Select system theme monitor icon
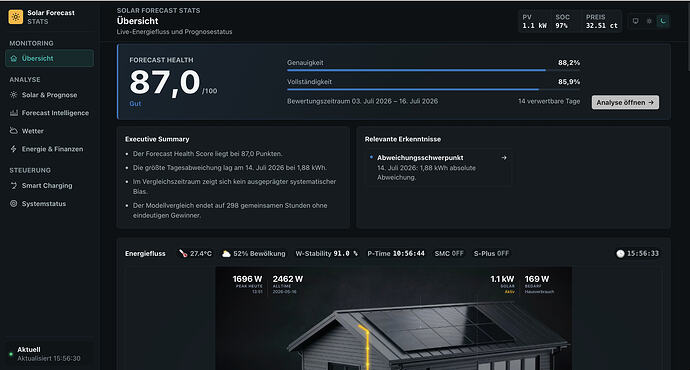Screen dimensions: 690x370 click(635, 21)
